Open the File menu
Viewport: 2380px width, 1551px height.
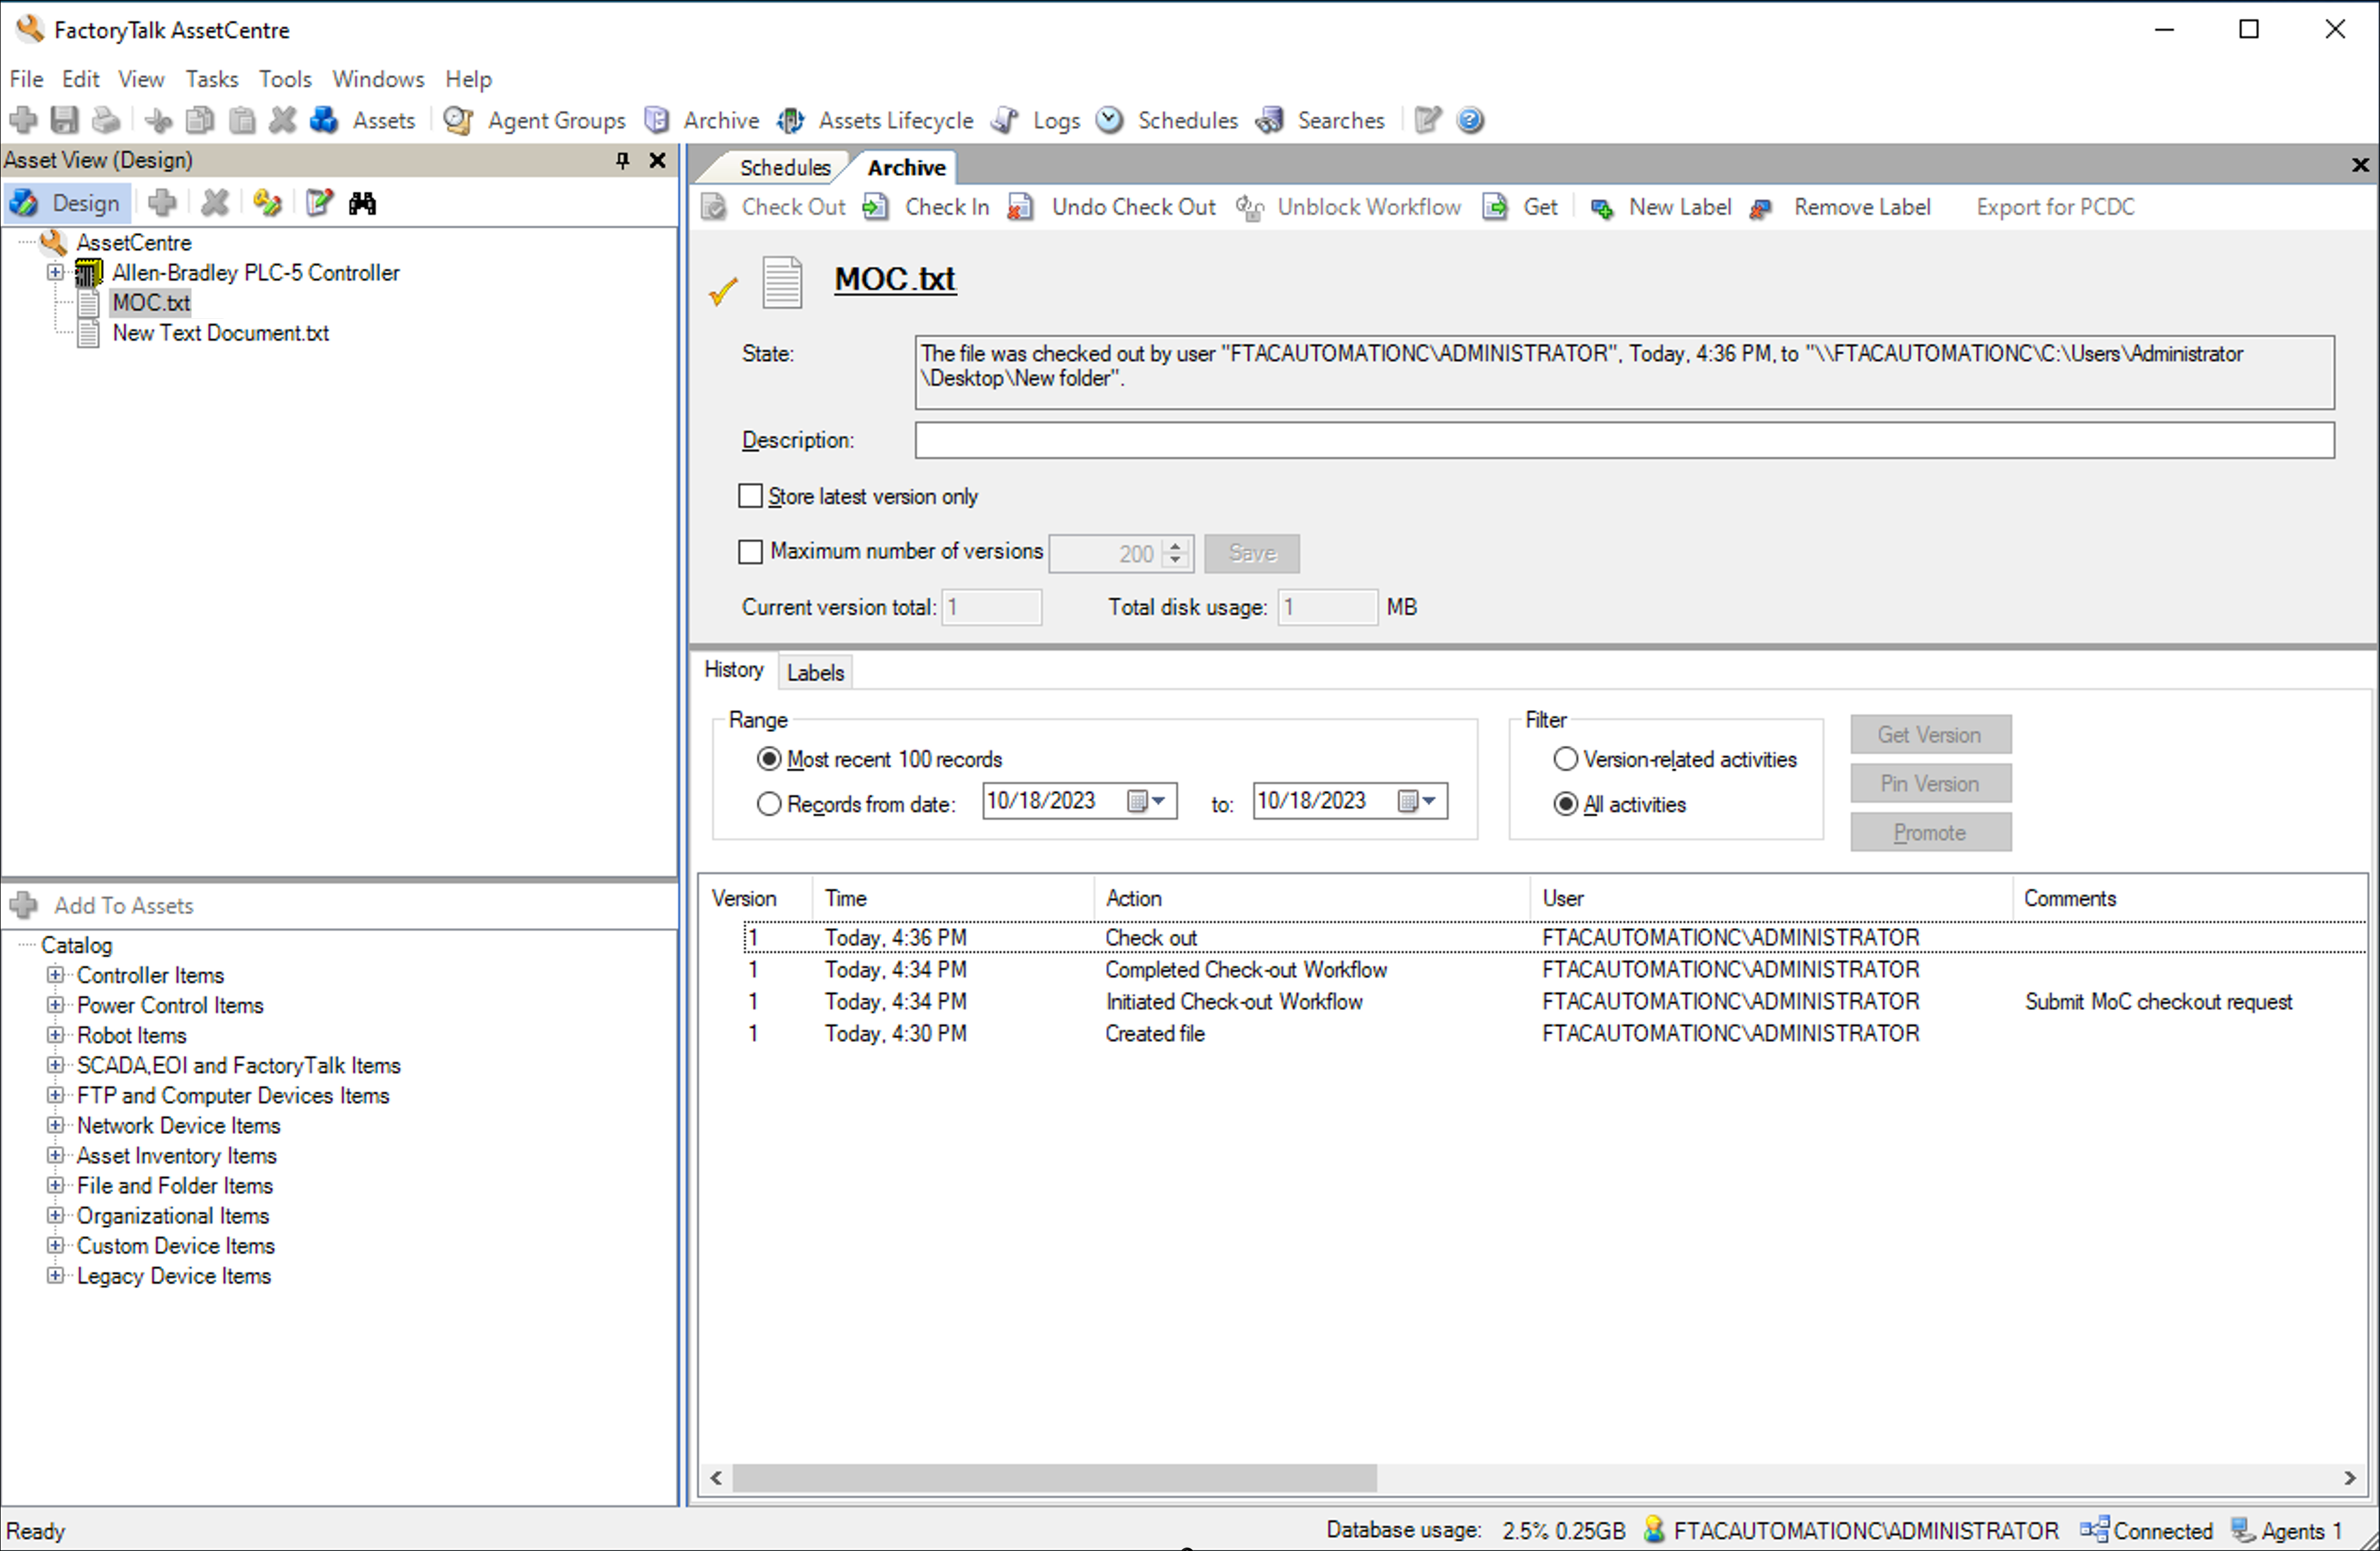(x=26, y=79)
